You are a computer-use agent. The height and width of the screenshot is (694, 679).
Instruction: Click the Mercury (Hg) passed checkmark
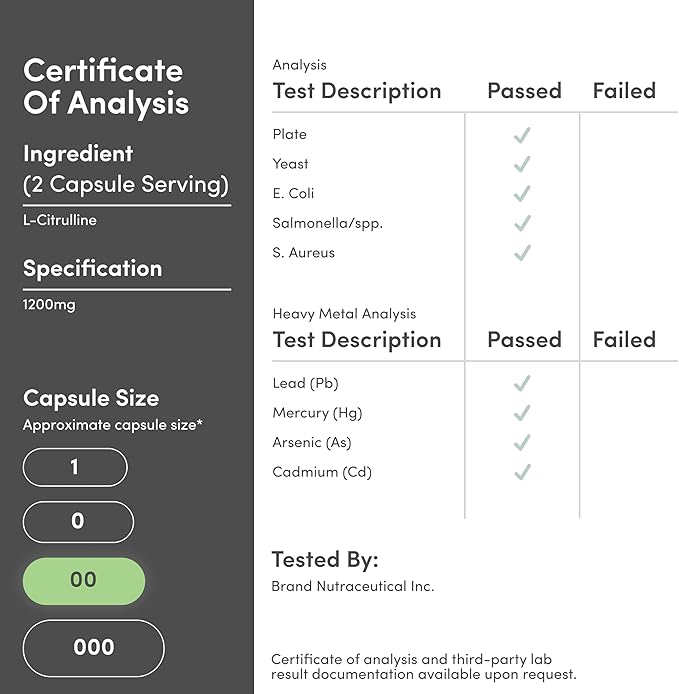[521, 413]
